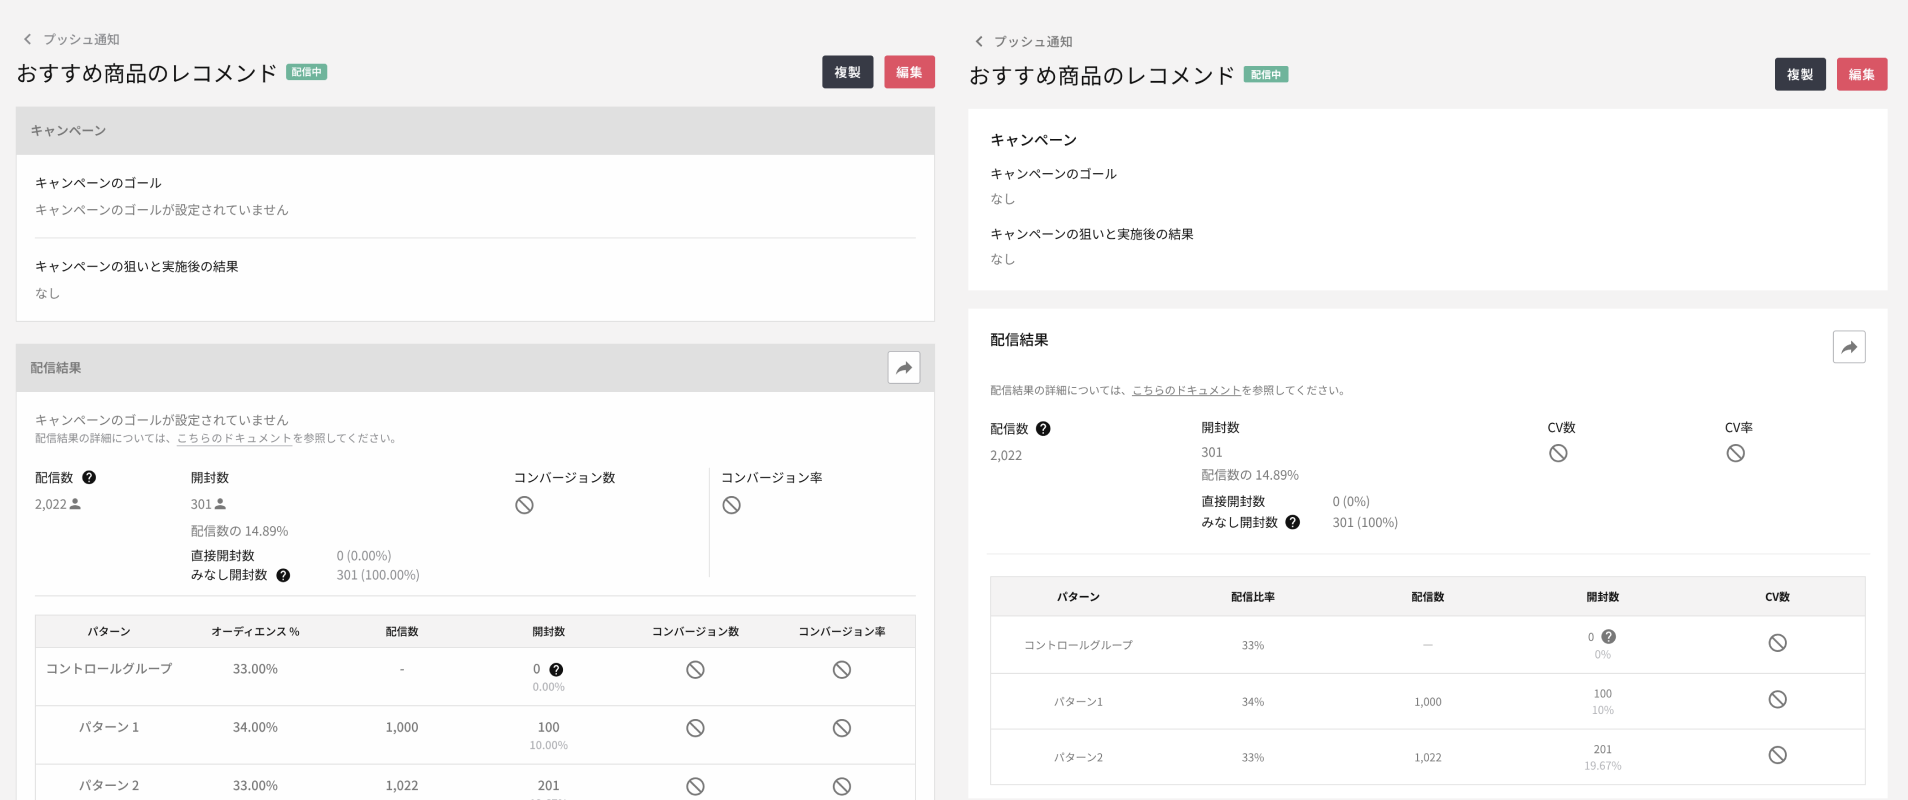The width and height of the screenshot is (1908, 800).
Task: Click 19.67% in the right table's パターン2 row
Action: (1603, 766)
